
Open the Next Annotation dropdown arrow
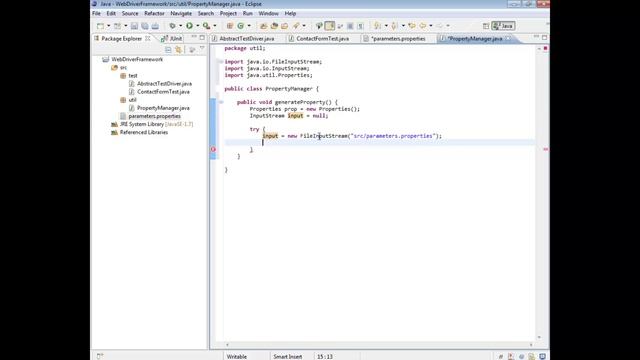pyautogui.click(x=386, y=26)
